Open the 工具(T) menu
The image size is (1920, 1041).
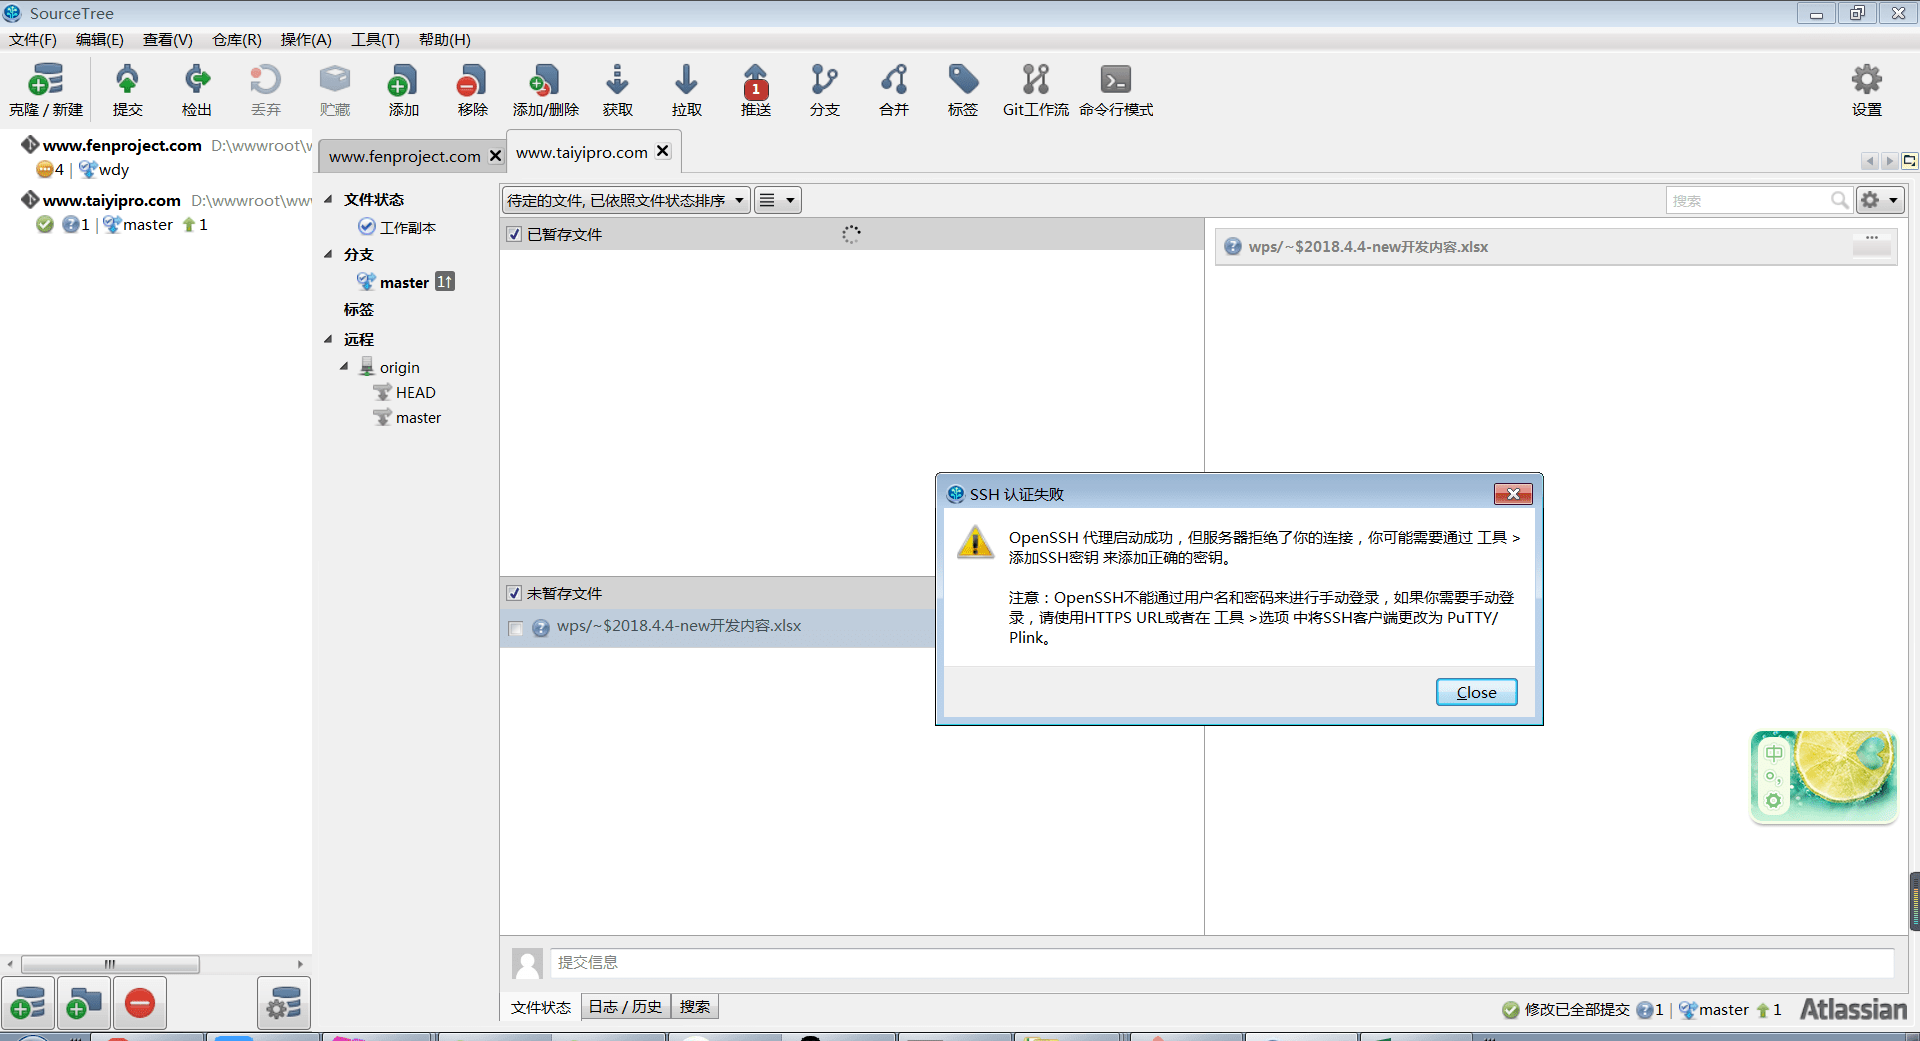point(374,40)
